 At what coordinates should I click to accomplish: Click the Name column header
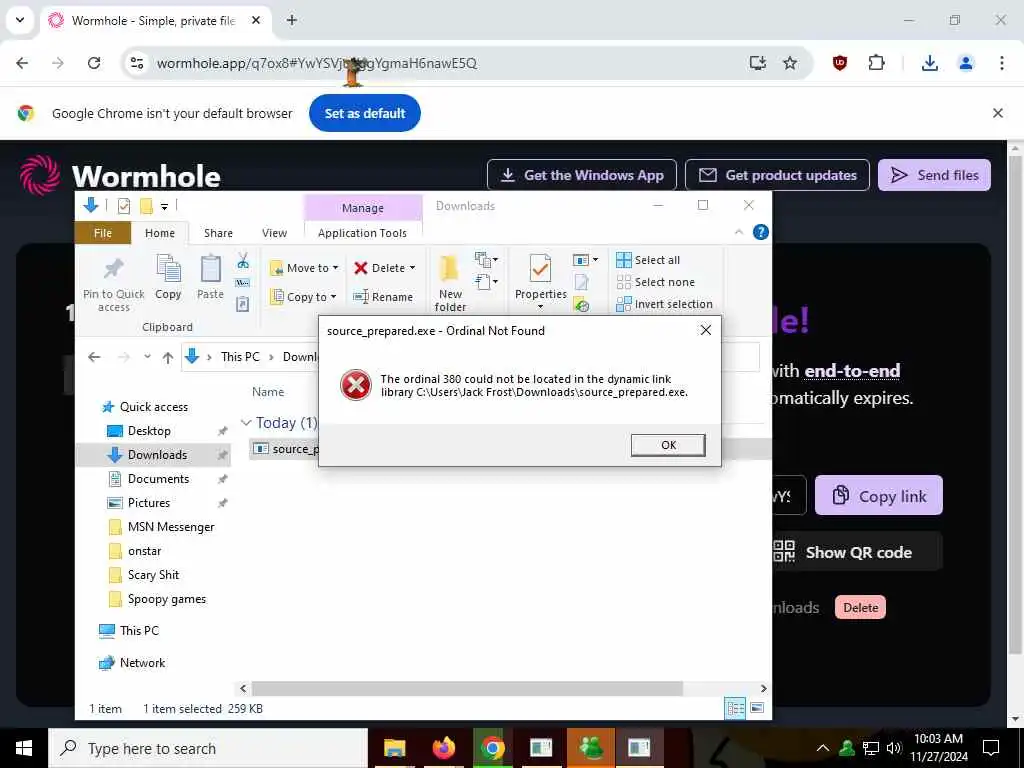pos(268,392)
